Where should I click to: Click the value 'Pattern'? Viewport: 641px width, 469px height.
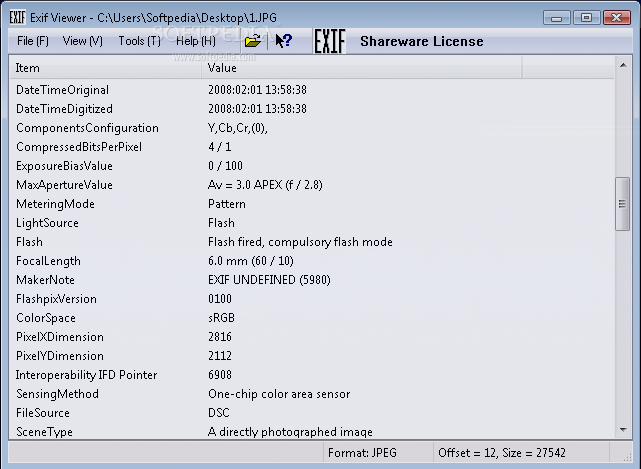coord(226,204)
